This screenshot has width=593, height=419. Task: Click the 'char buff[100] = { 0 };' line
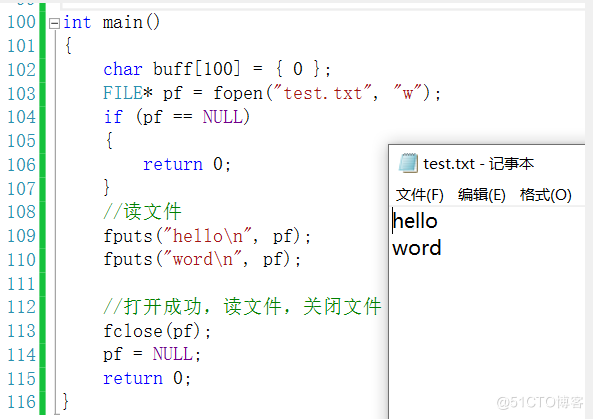tap(217, 69)
